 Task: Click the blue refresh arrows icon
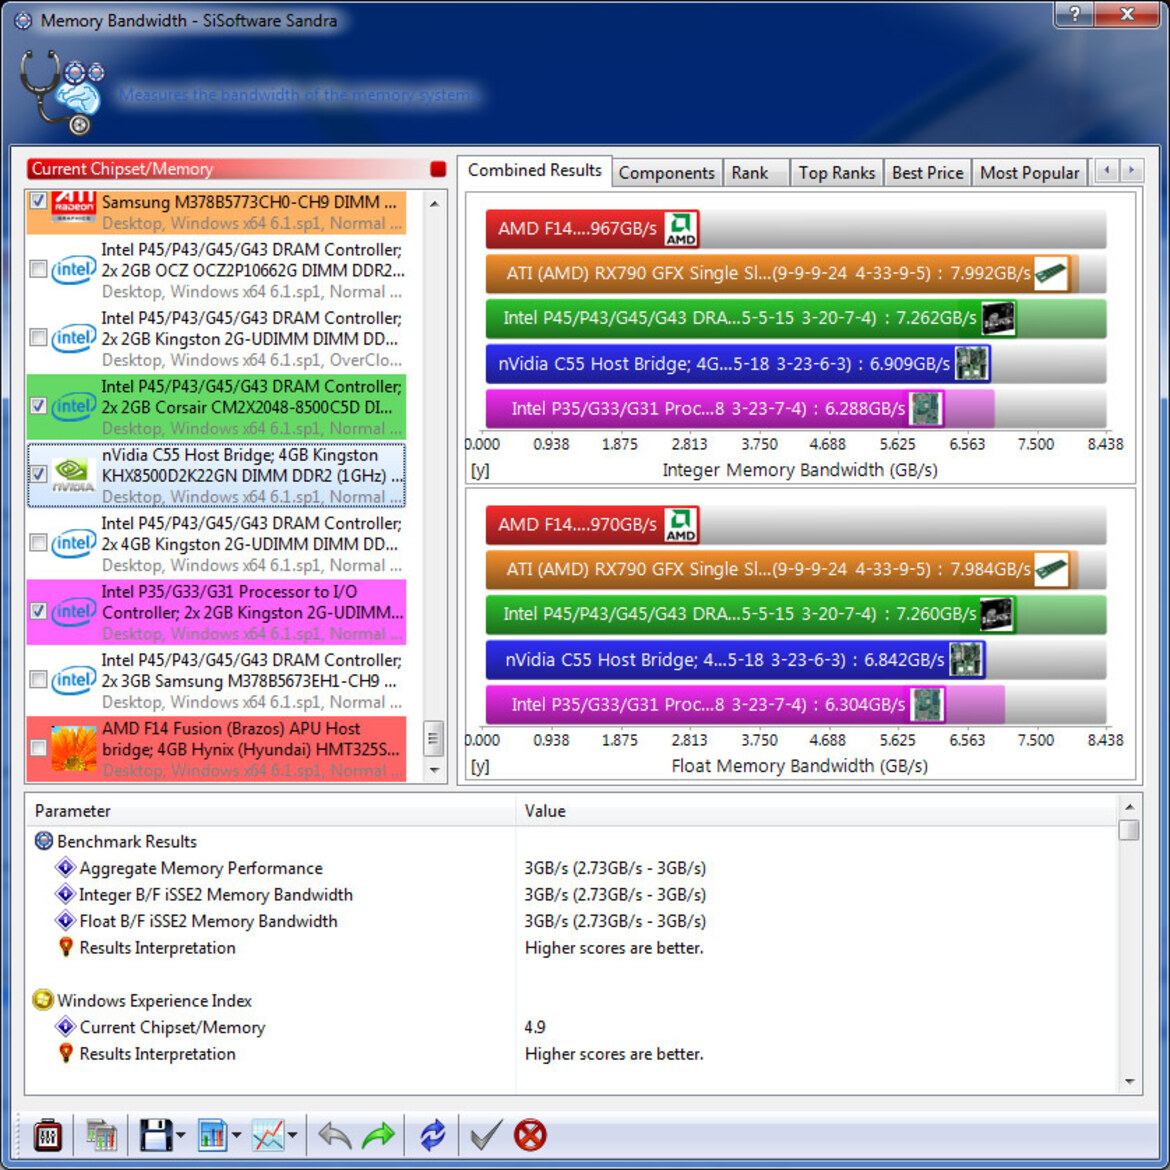(432, 1135)
